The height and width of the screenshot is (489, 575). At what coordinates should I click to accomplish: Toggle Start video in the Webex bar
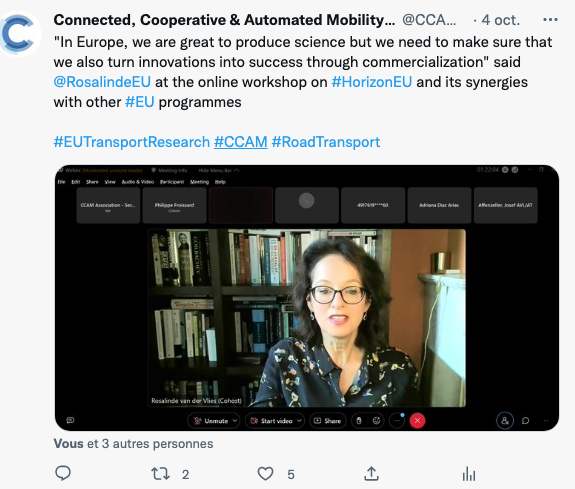tap(272, 421)
